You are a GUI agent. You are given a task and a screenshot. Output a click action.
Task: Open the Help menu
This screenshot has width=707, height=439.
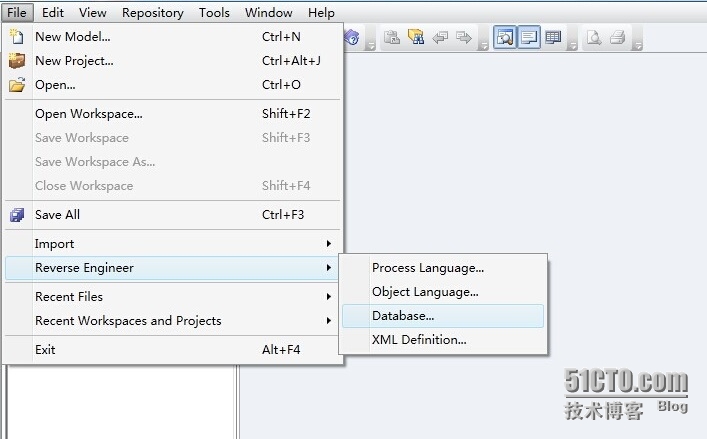click(321, 13)
